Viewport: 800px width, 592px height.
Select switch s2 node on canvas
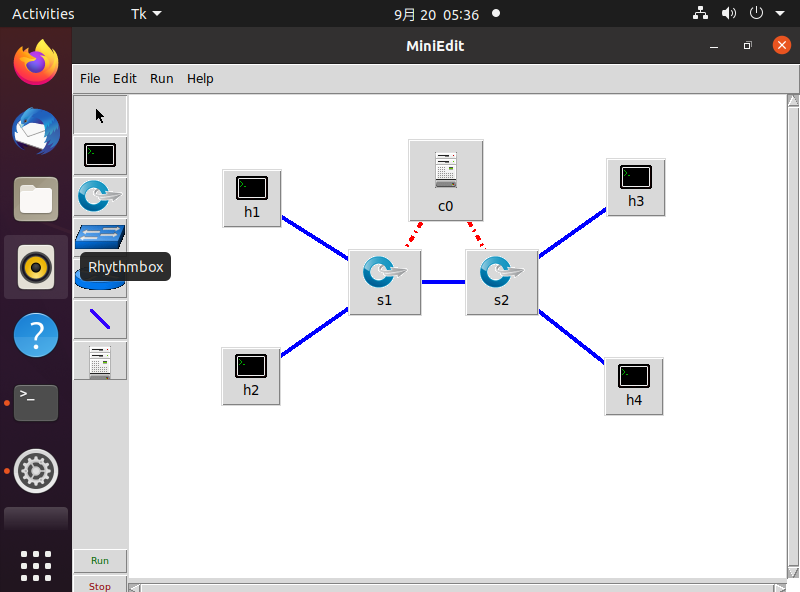pos(502,282)
